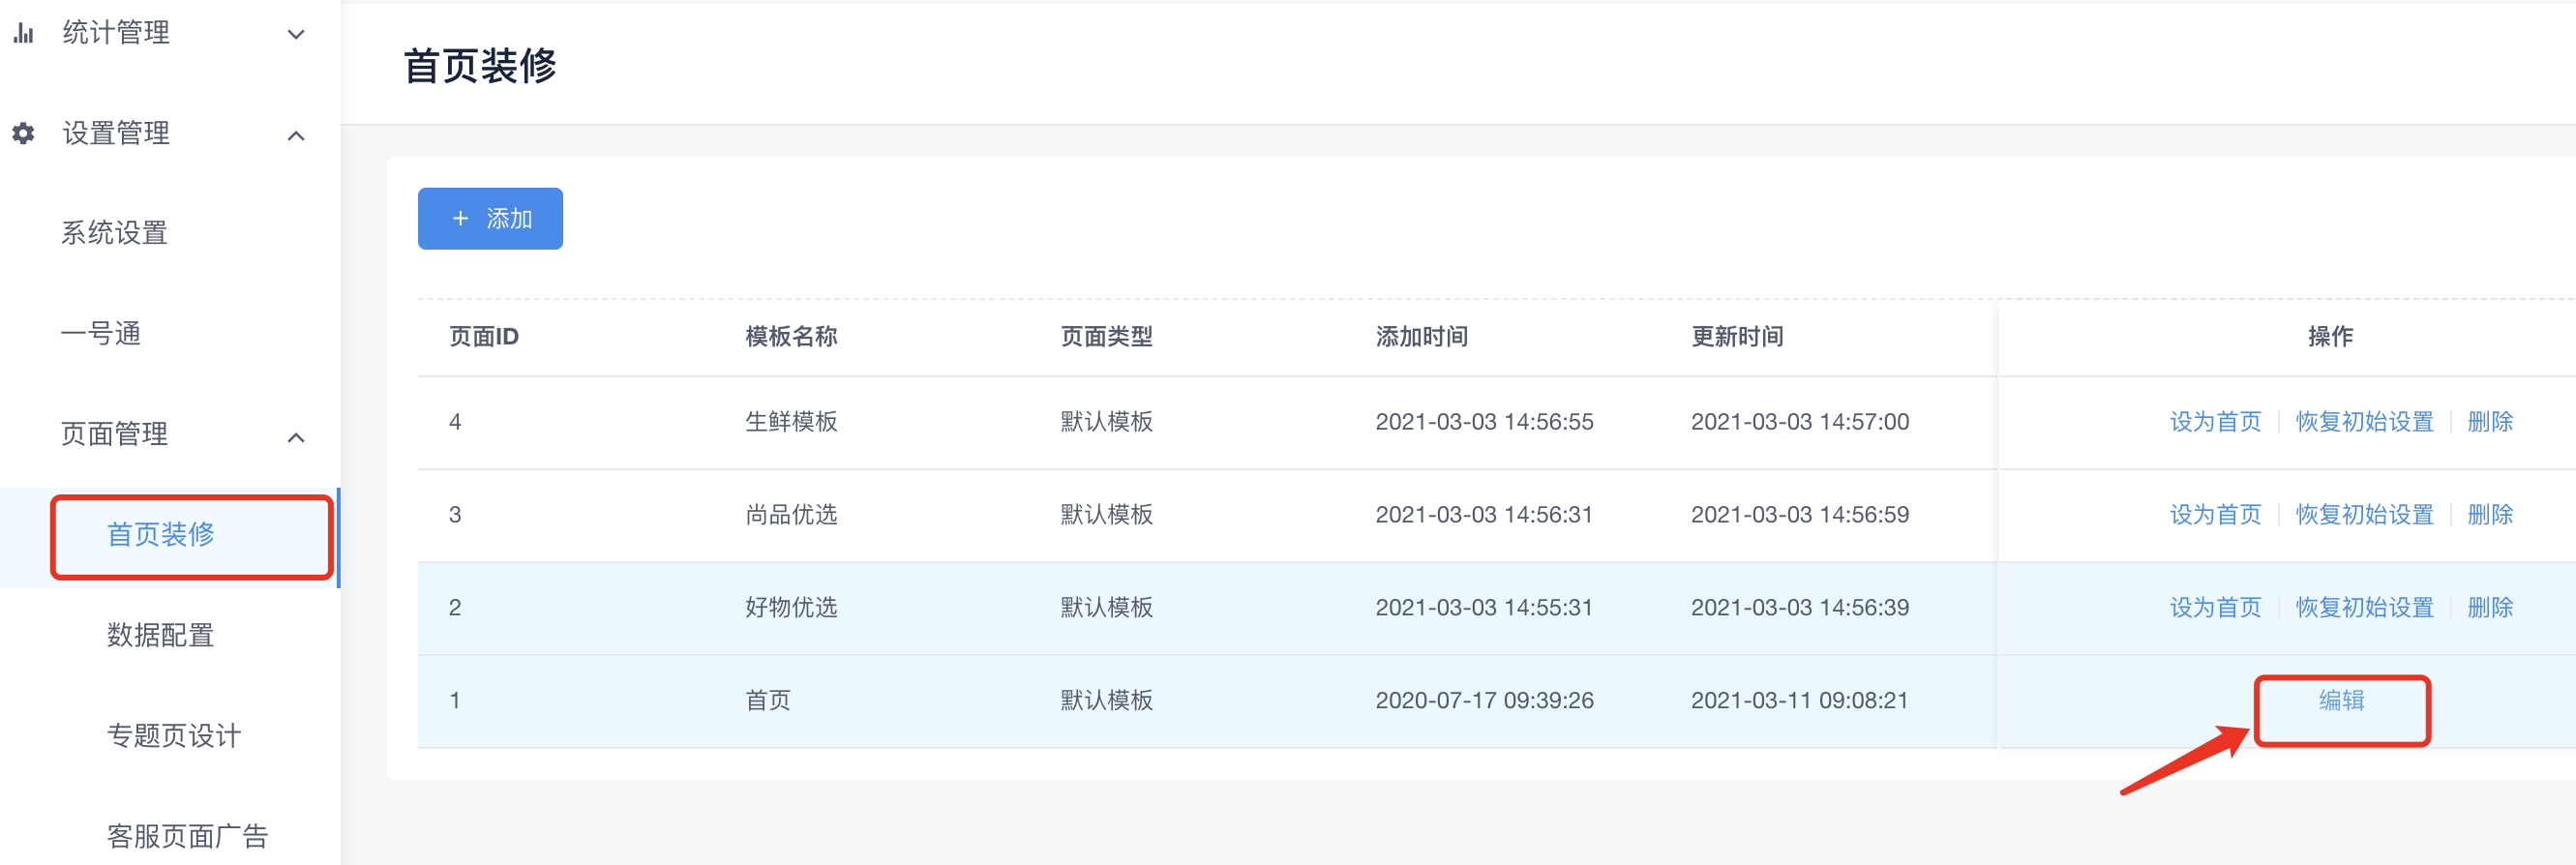Click 恢复初始设置 for 好物优选
The height and width of the screenshot is (865, 2576).
pos(2364,608)
